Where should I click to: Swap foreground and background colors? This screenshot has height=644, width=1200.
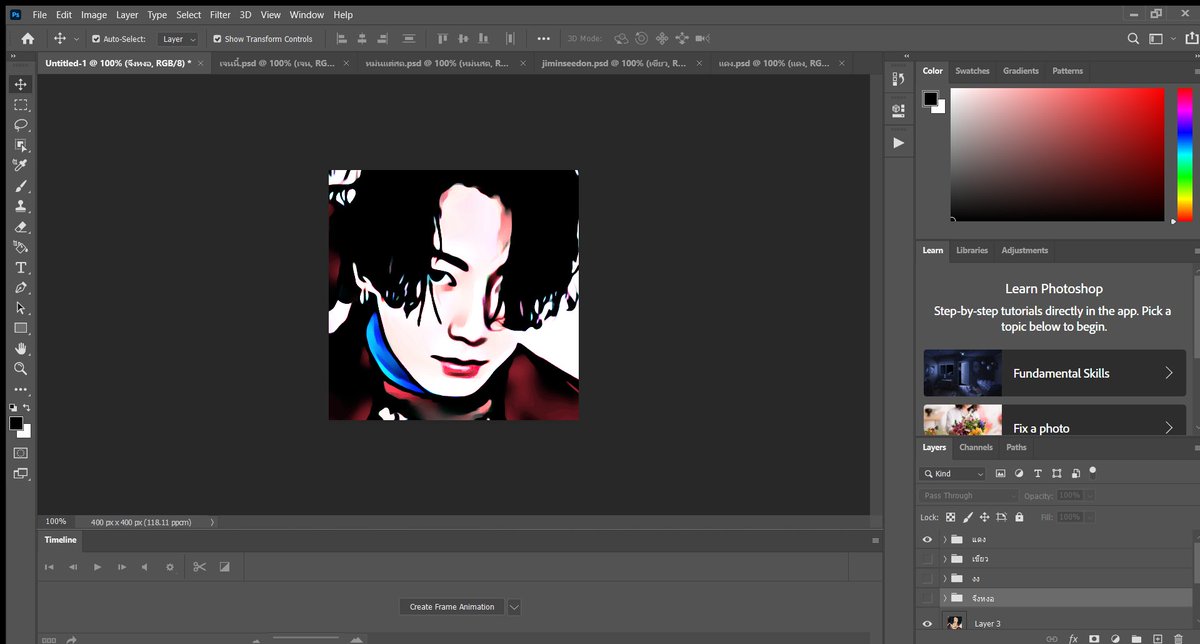point(27,408)
